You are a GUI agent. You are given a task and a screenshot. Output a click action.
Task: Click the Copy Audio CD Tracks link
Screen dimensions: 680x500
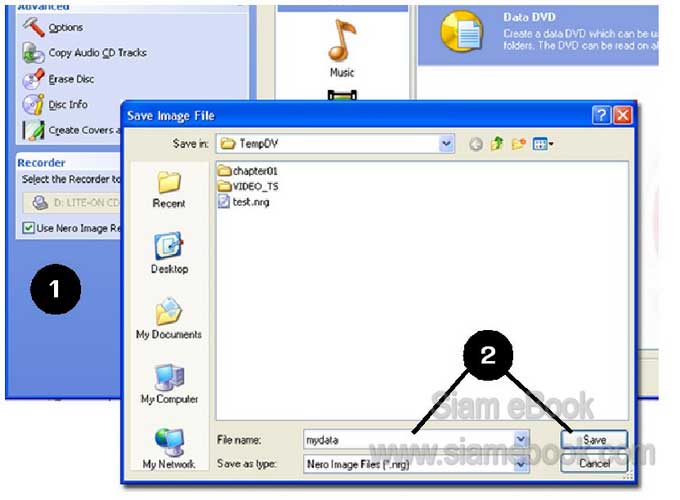pos(98,53)
